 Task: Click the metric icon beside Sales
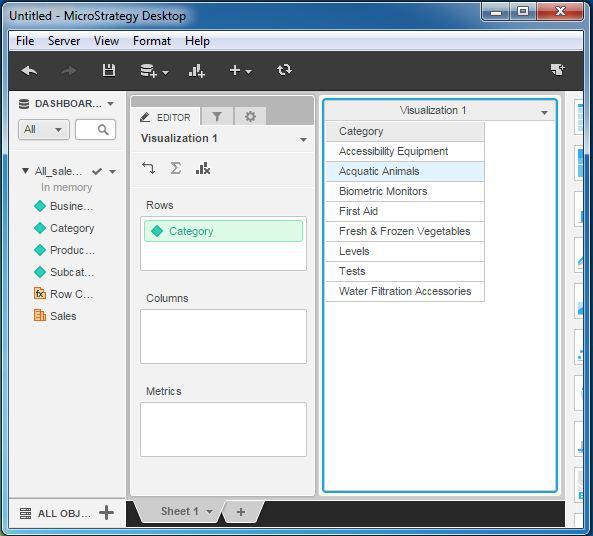point(40,315)
